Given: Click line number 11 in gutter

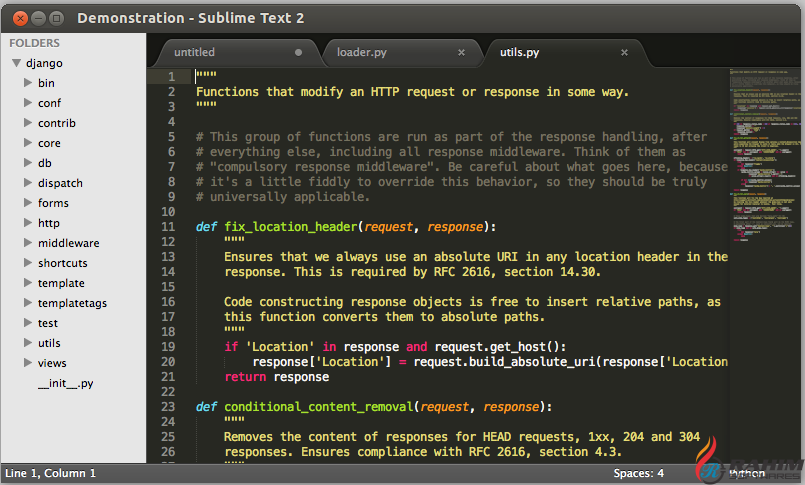Looking at the screenshot, I should pyautogui.click(x=170, y=227).
